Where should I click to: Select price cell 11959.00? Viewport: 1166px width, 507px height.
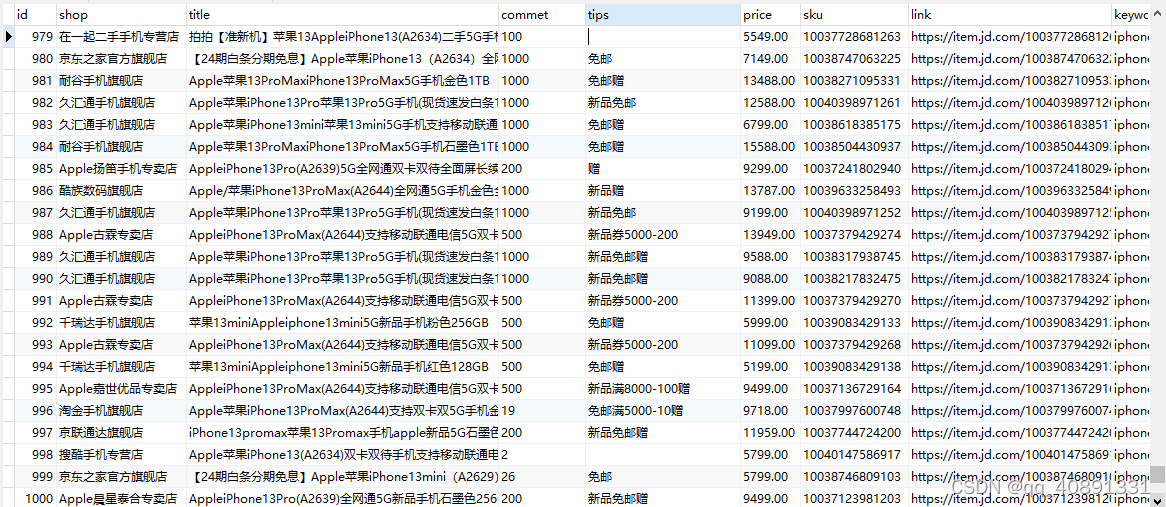770,433
